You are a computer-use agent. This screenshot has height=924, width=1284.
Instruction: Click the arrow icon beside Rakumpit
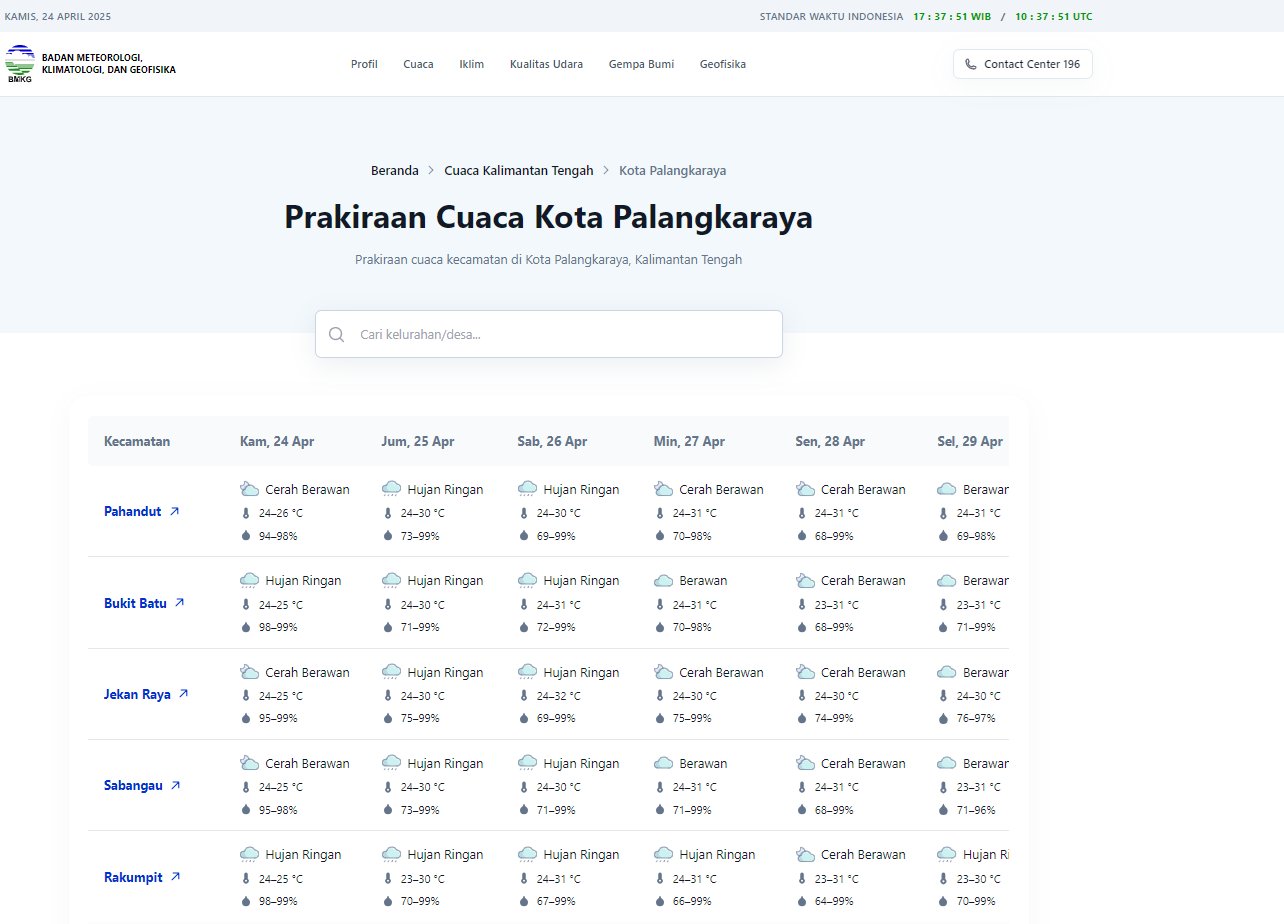pyautogui.click(x=176, y=877)
